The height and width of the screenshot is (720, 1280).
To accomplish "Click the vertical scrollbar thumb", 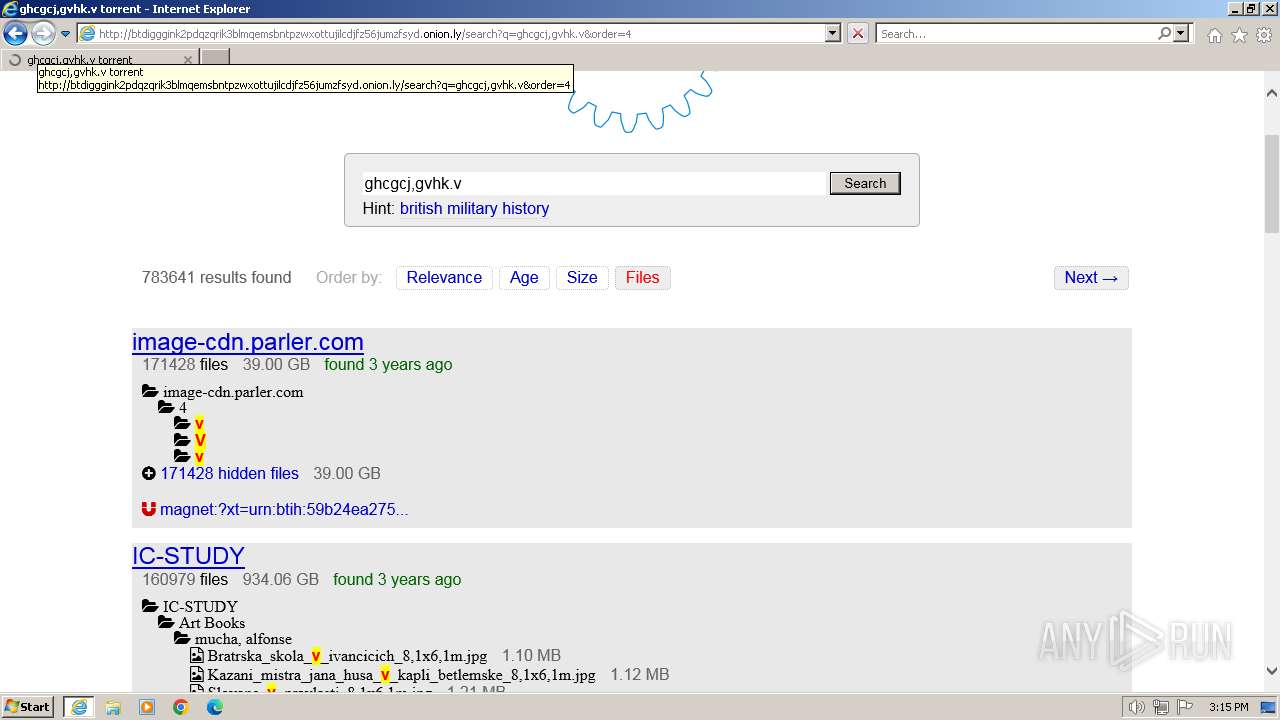I will pos(1271,183).
